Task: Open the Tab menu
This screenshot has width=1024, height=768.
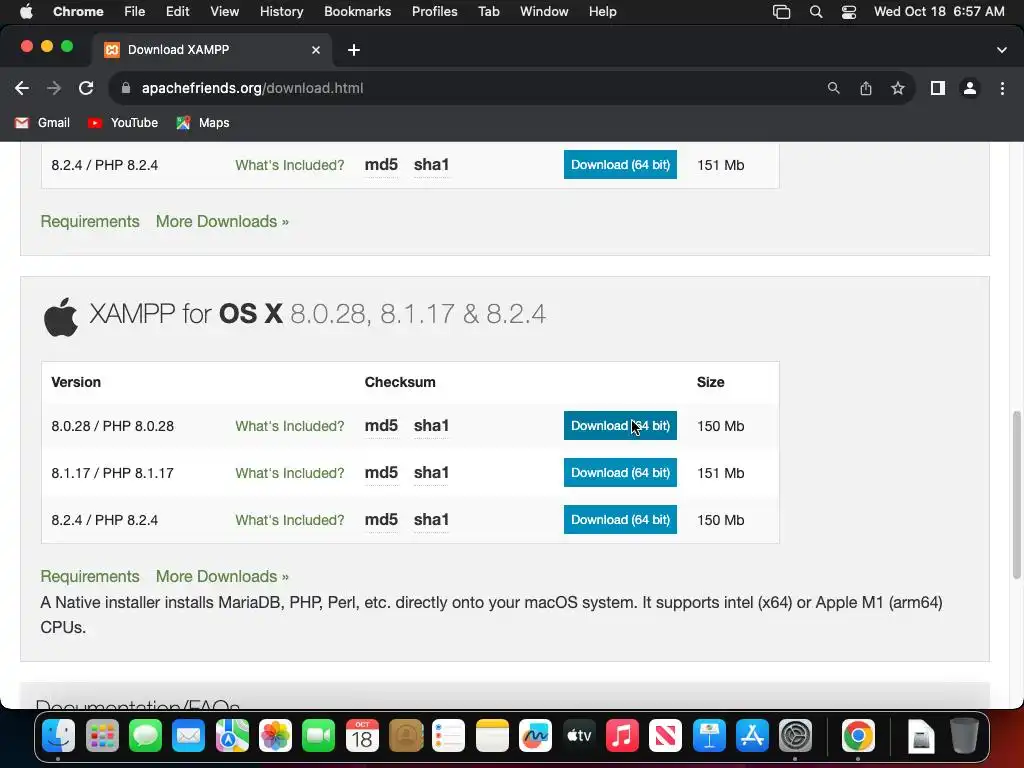Action: pyautogui.click(x=488, y=12)
